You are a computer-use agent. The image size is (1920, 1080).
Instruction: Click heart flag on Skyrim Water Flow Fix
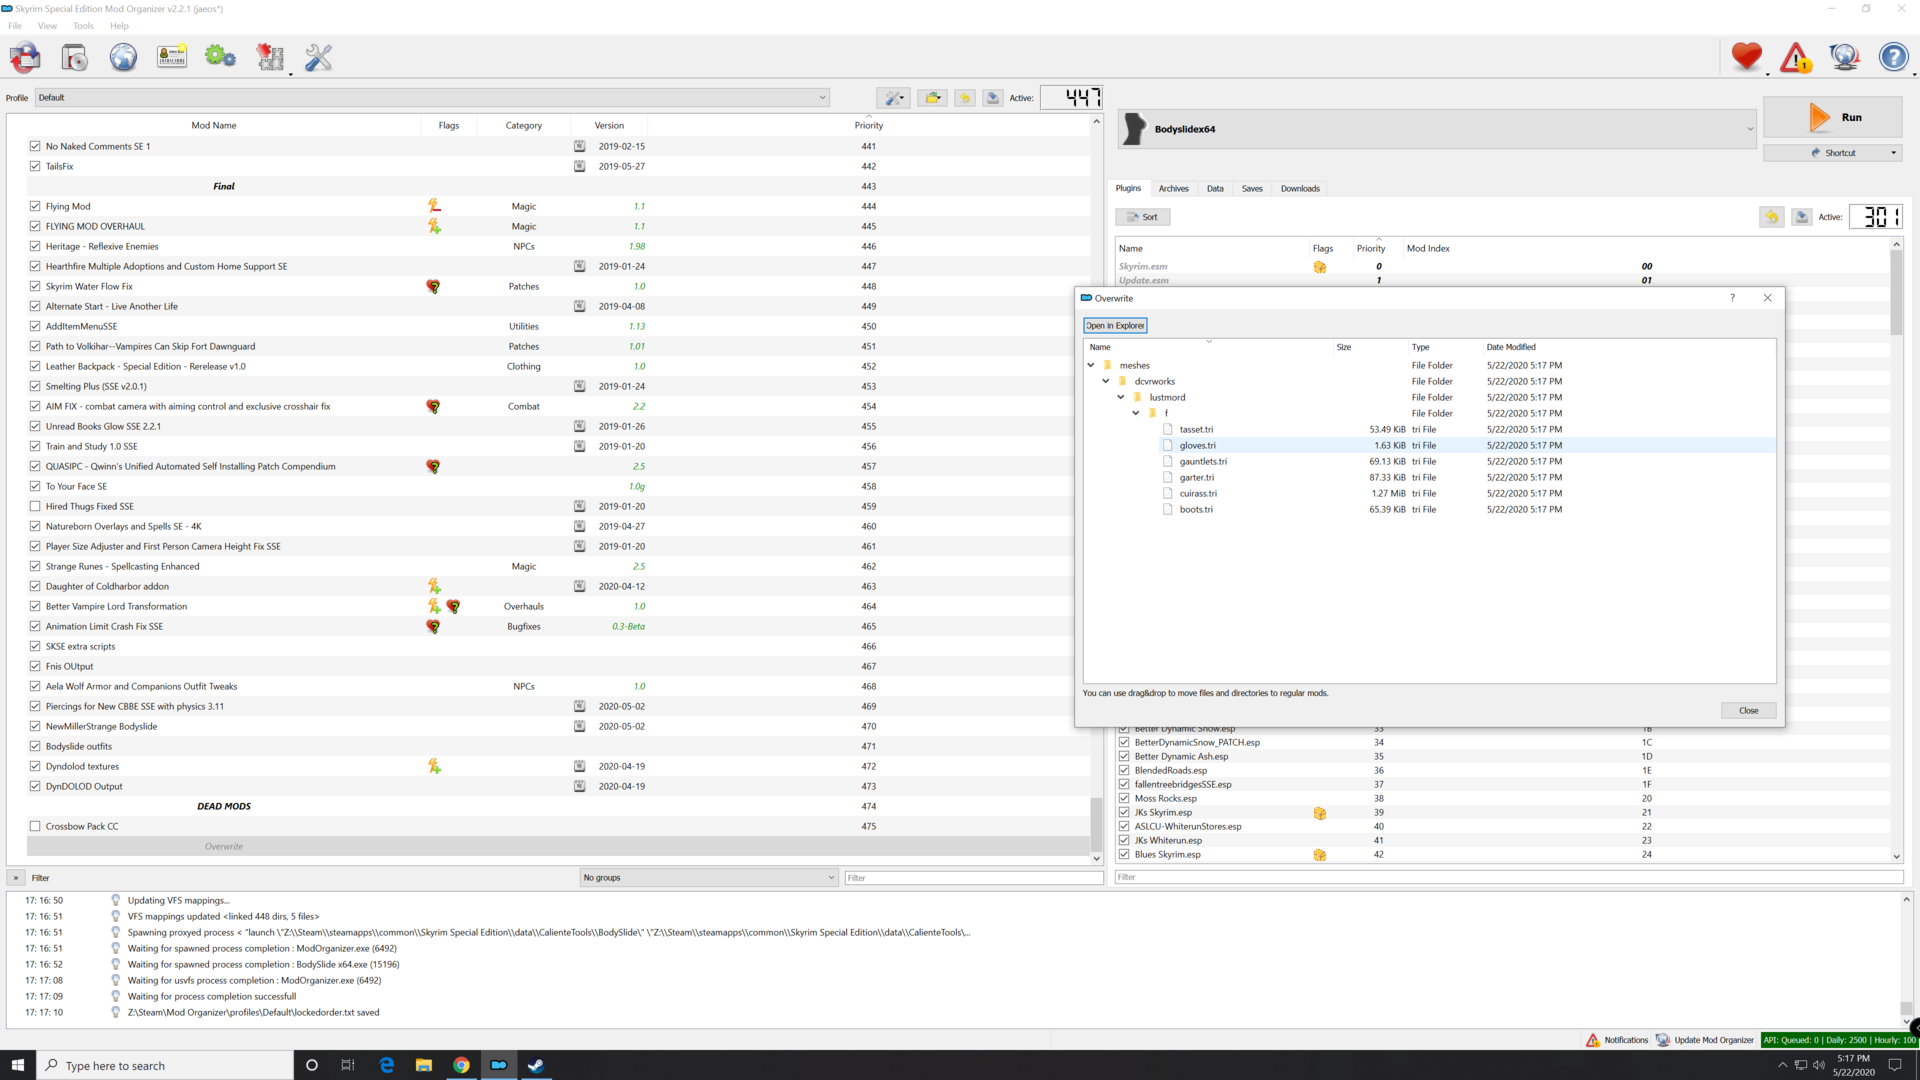pos(433,286)
